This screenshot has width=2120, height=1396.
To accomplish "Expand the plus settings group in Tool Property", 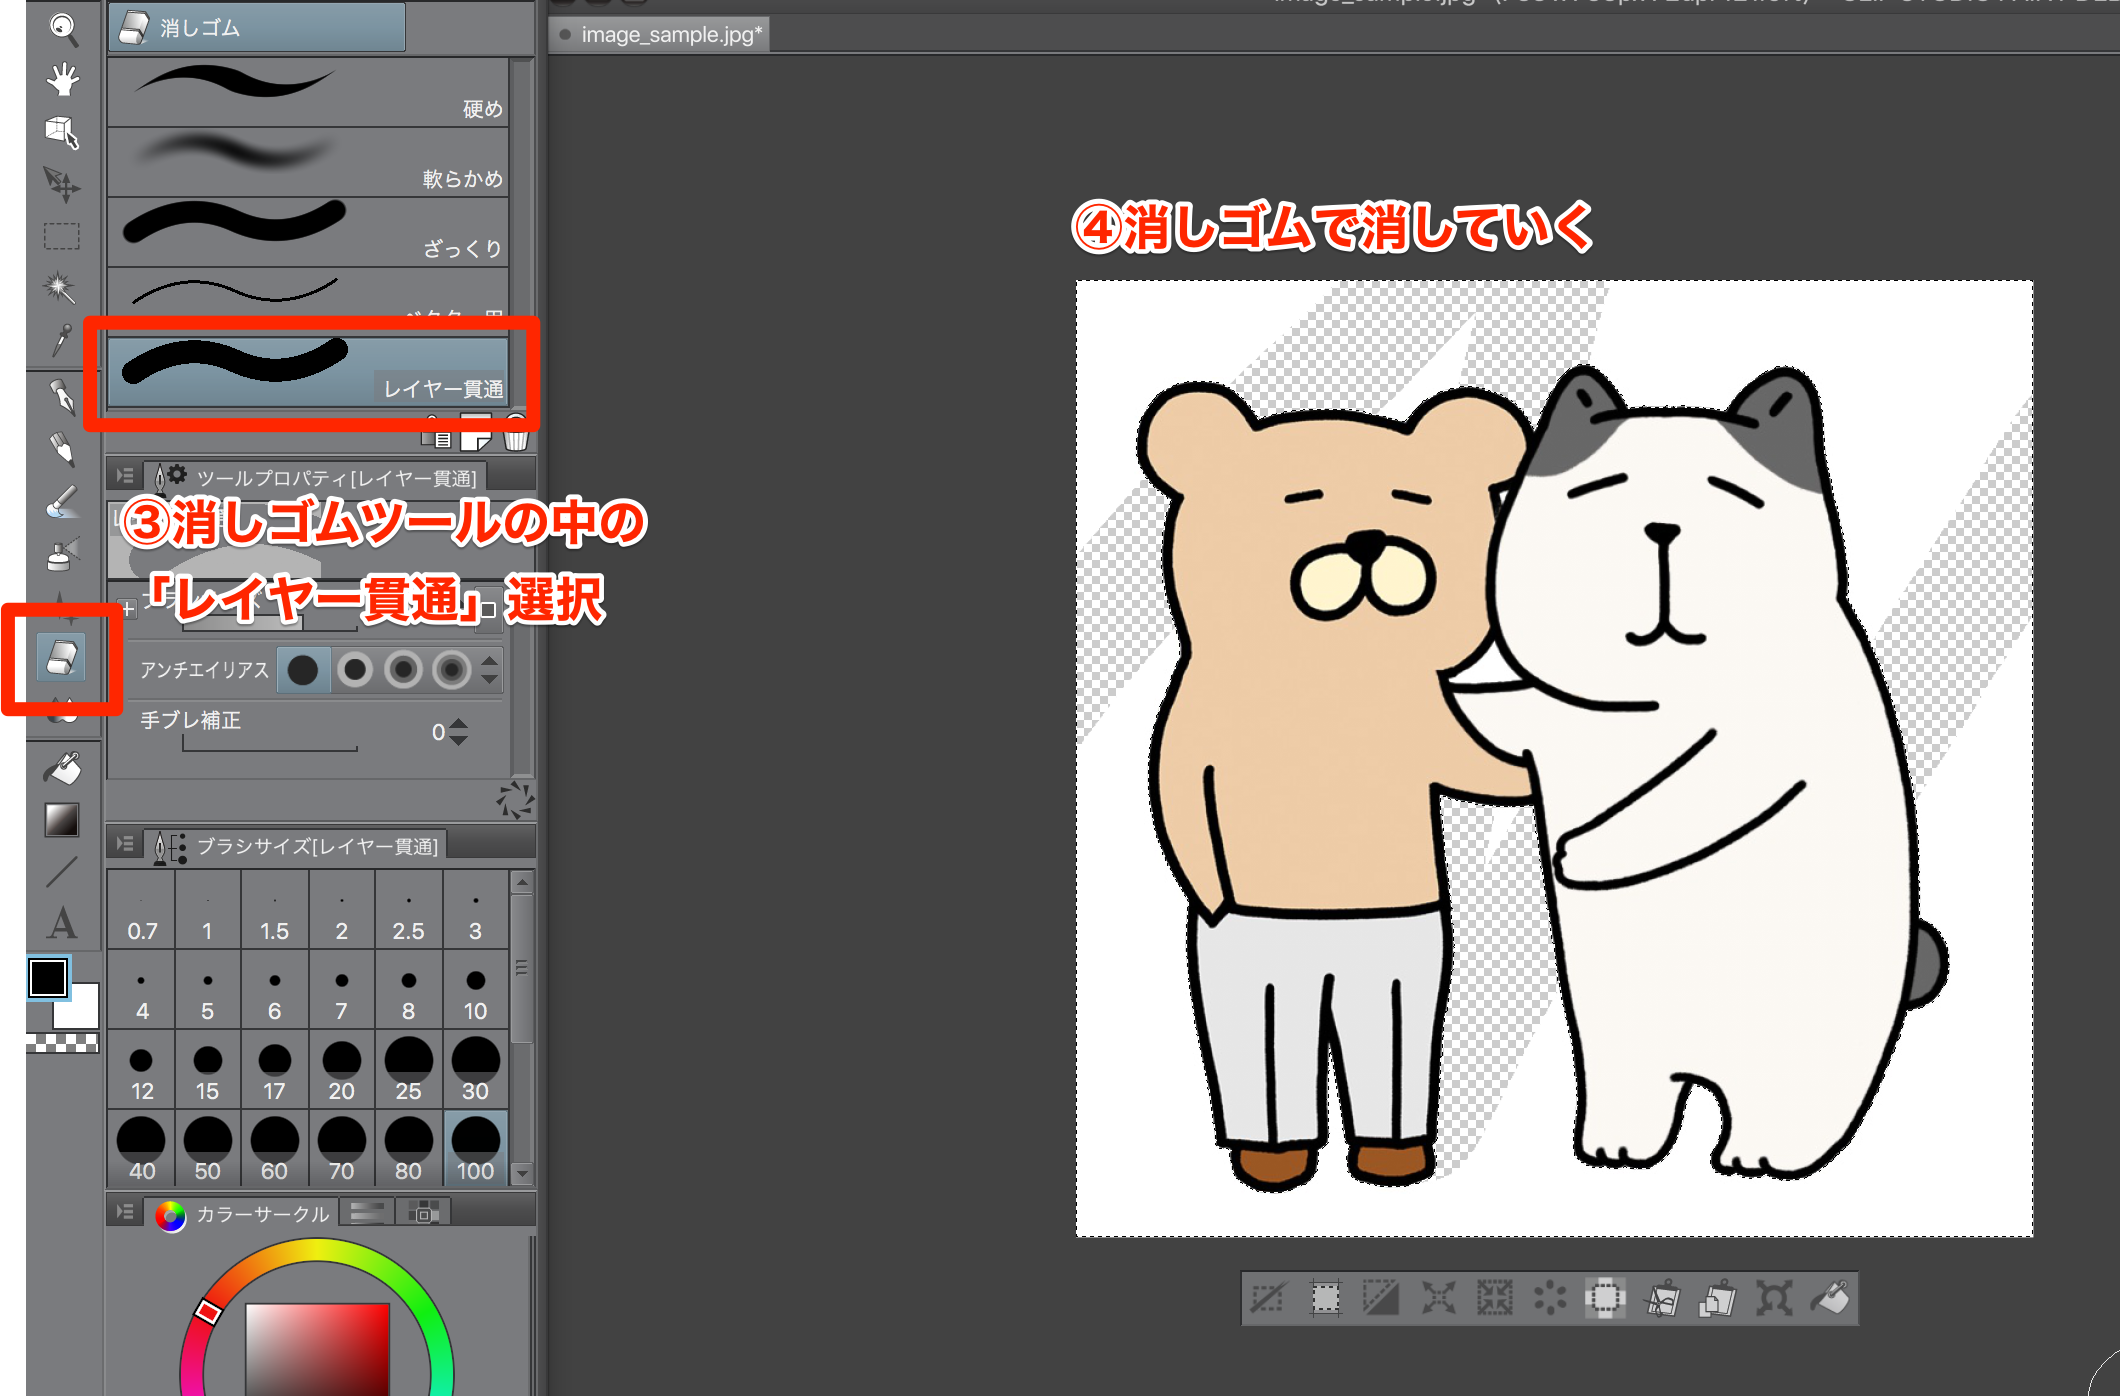I will tap(128, 609).
